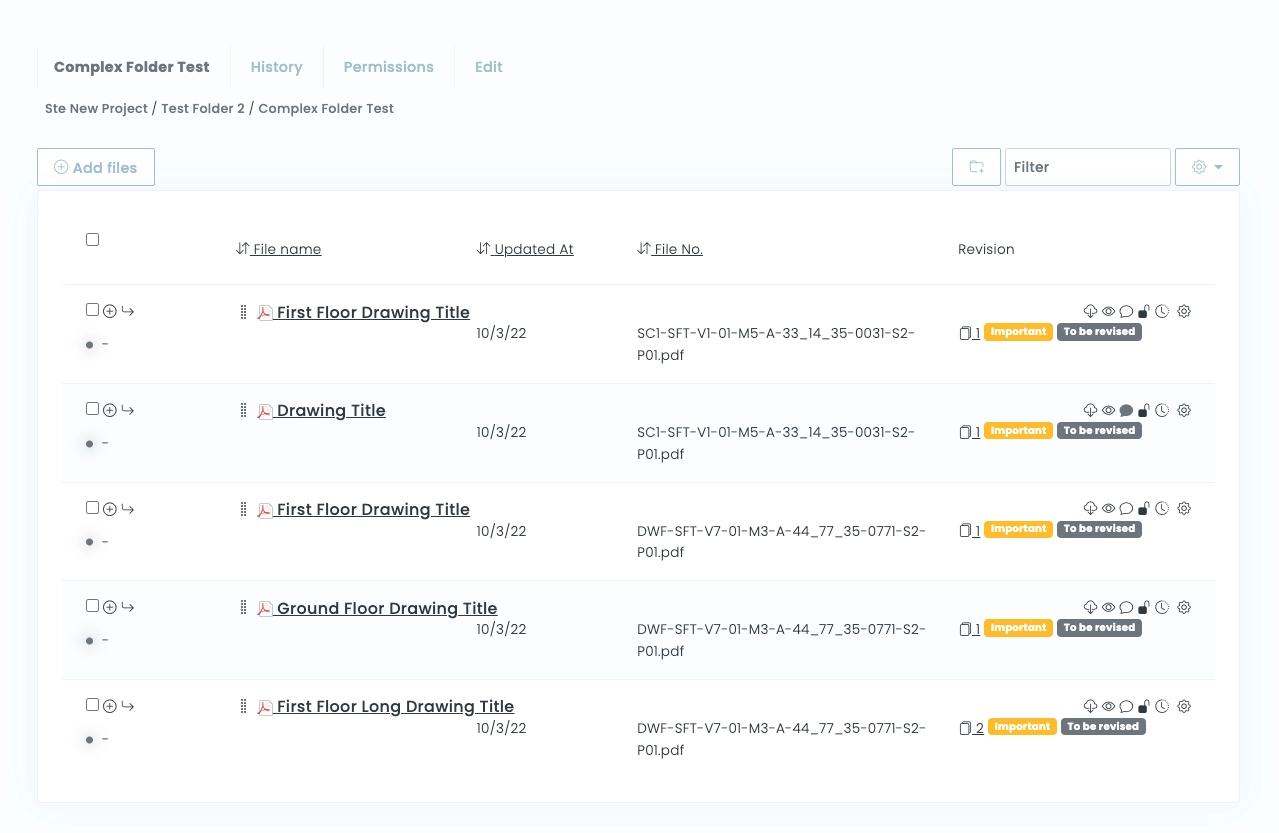Toggle eye icon in the row named only Drawing Title
The width and height of the screenshot is (1279, 833).
[1108, 411]
